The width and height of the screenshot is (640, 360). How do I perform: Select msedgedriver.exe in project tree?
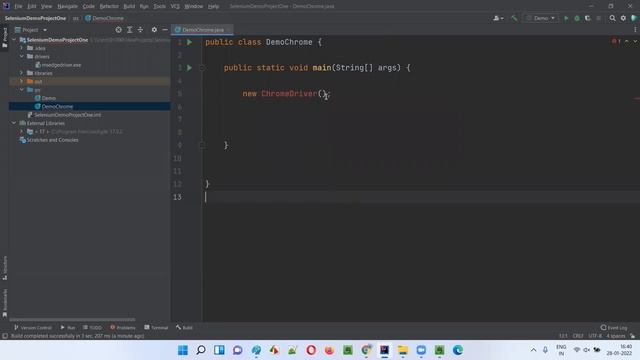[61, 65]
